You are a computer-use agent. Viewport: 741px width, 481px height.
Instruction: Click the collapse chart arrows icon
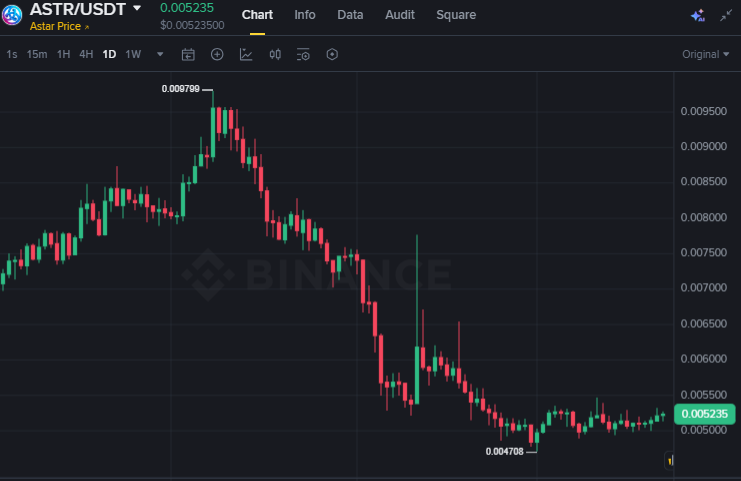725,16
